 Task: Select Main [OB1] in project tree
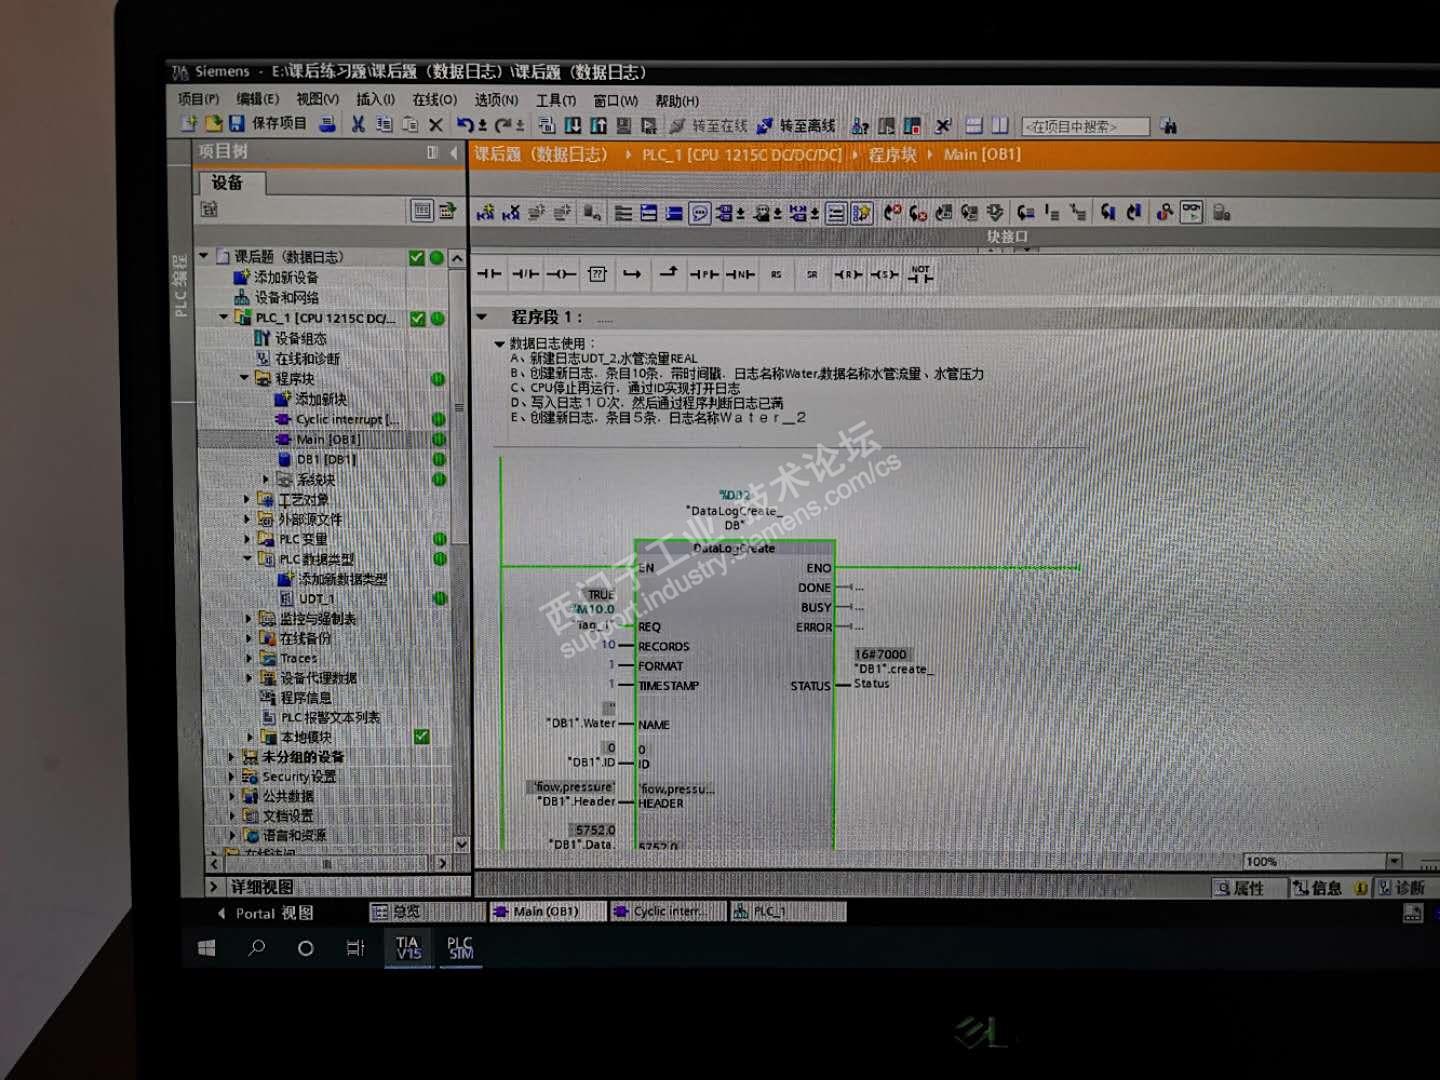click(328, 439)
